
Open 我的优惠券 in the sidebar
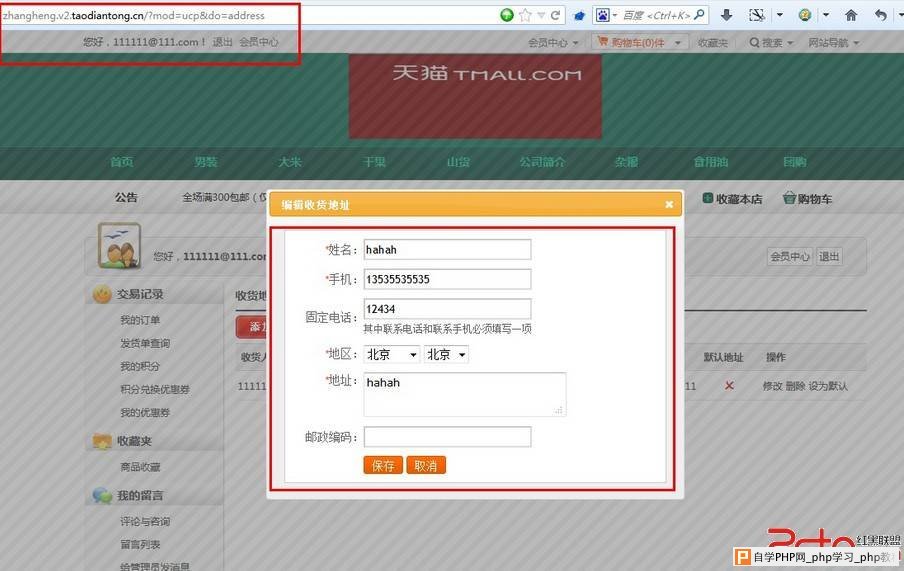coord(145,412)
